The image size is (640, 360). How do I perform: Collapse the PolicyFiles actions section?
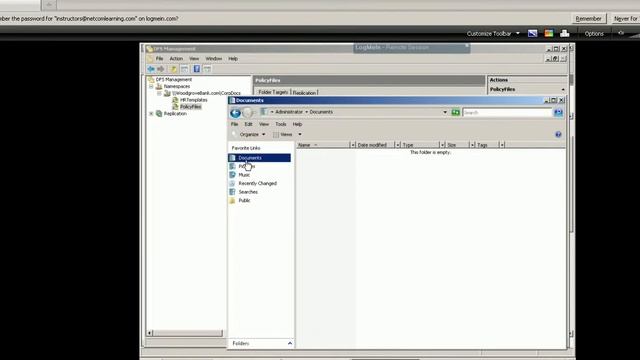[x=563, y=89]
